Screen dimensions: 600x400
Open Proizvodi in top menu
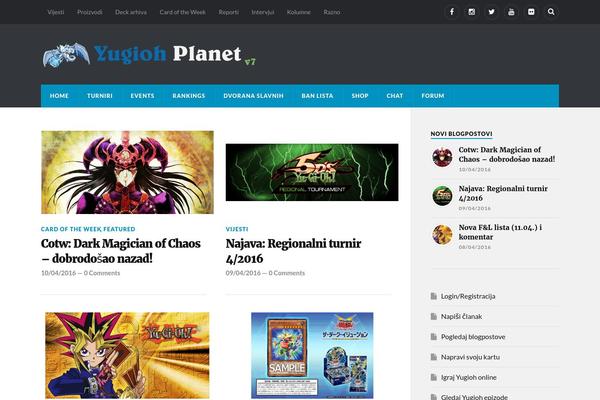point(90,12)
